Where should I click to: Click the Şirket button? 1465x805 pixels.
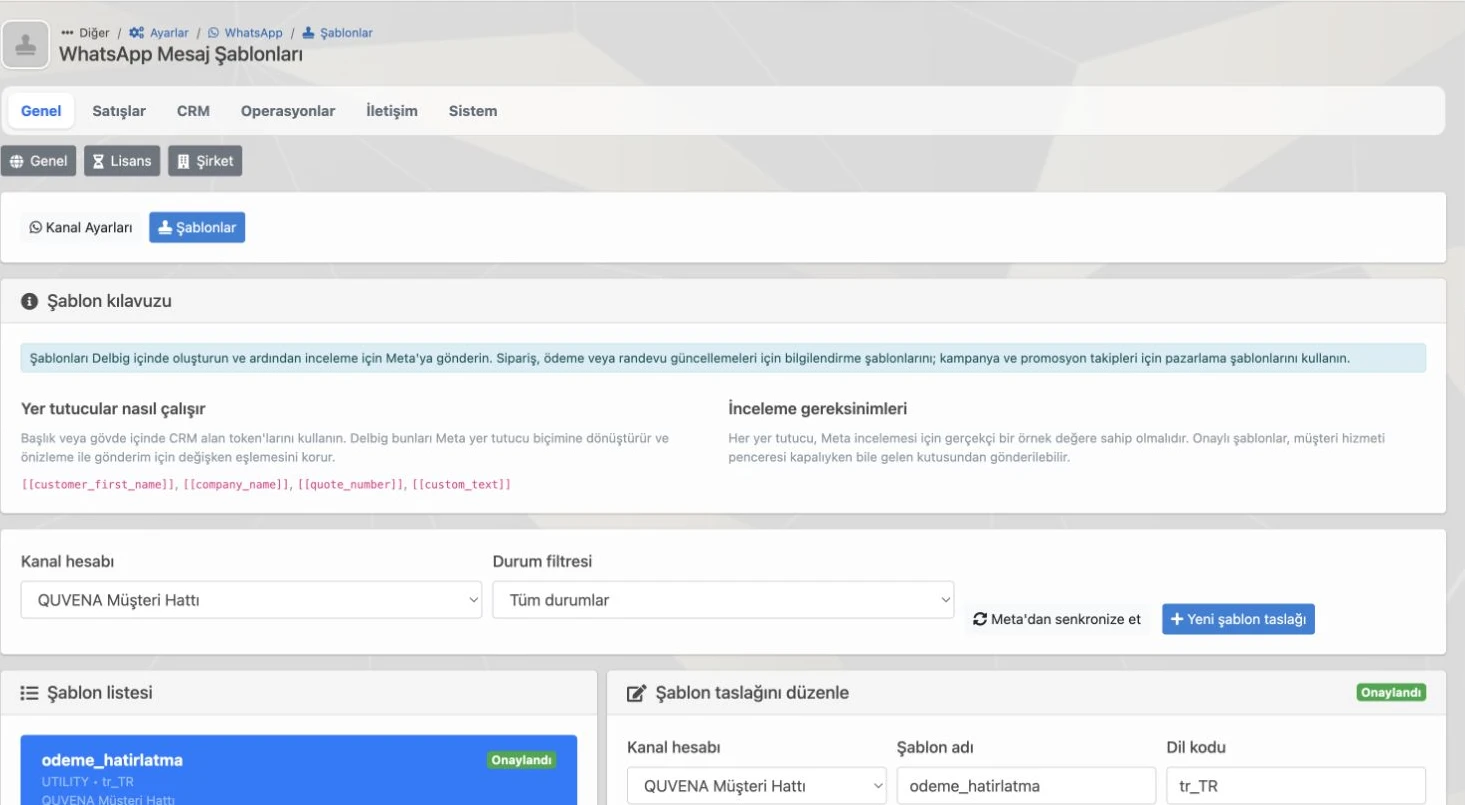tap(205, 161)
